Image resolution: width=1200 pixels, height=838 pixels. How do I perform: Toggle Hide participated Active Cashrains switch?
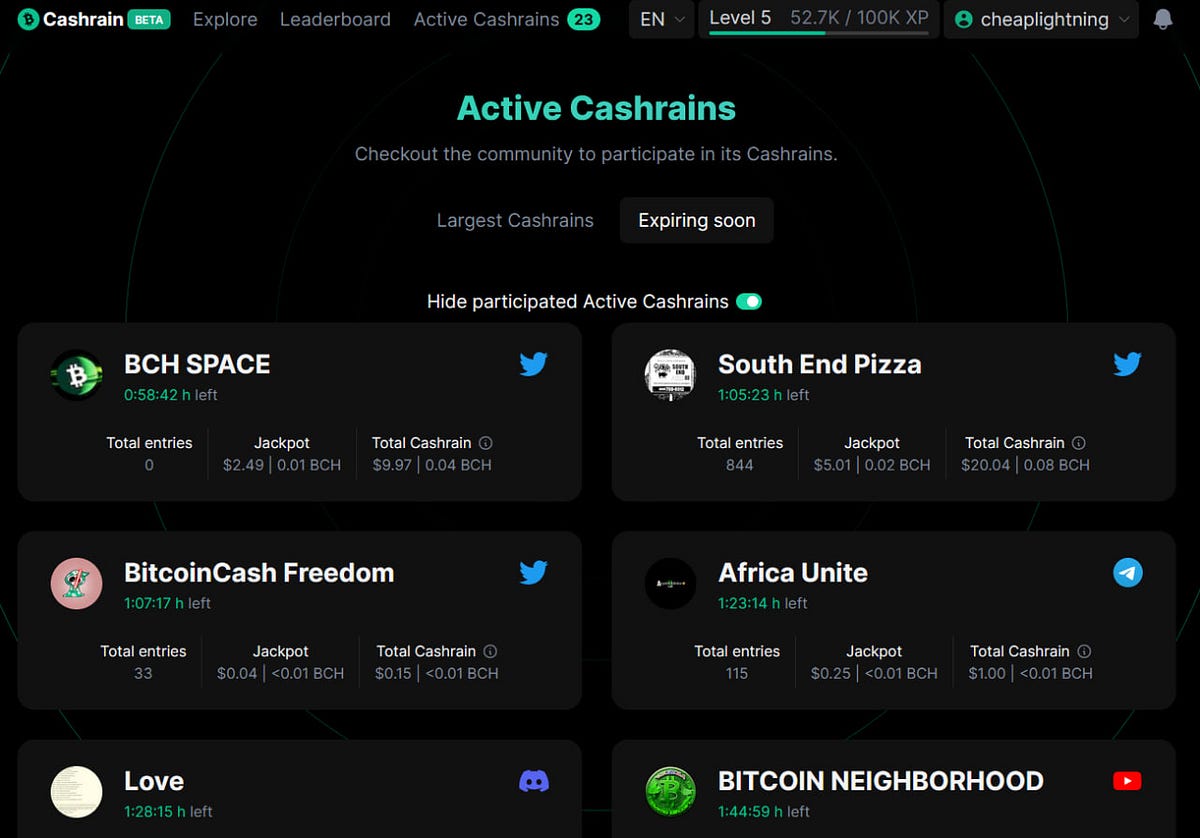click(749, 301)
